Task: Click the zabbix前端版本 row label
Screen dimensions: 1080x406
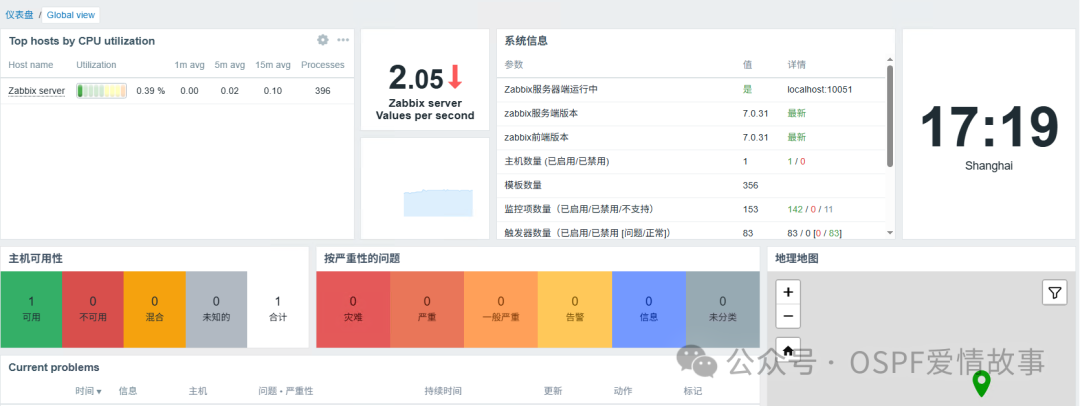Action: click(x=537, y=137)
